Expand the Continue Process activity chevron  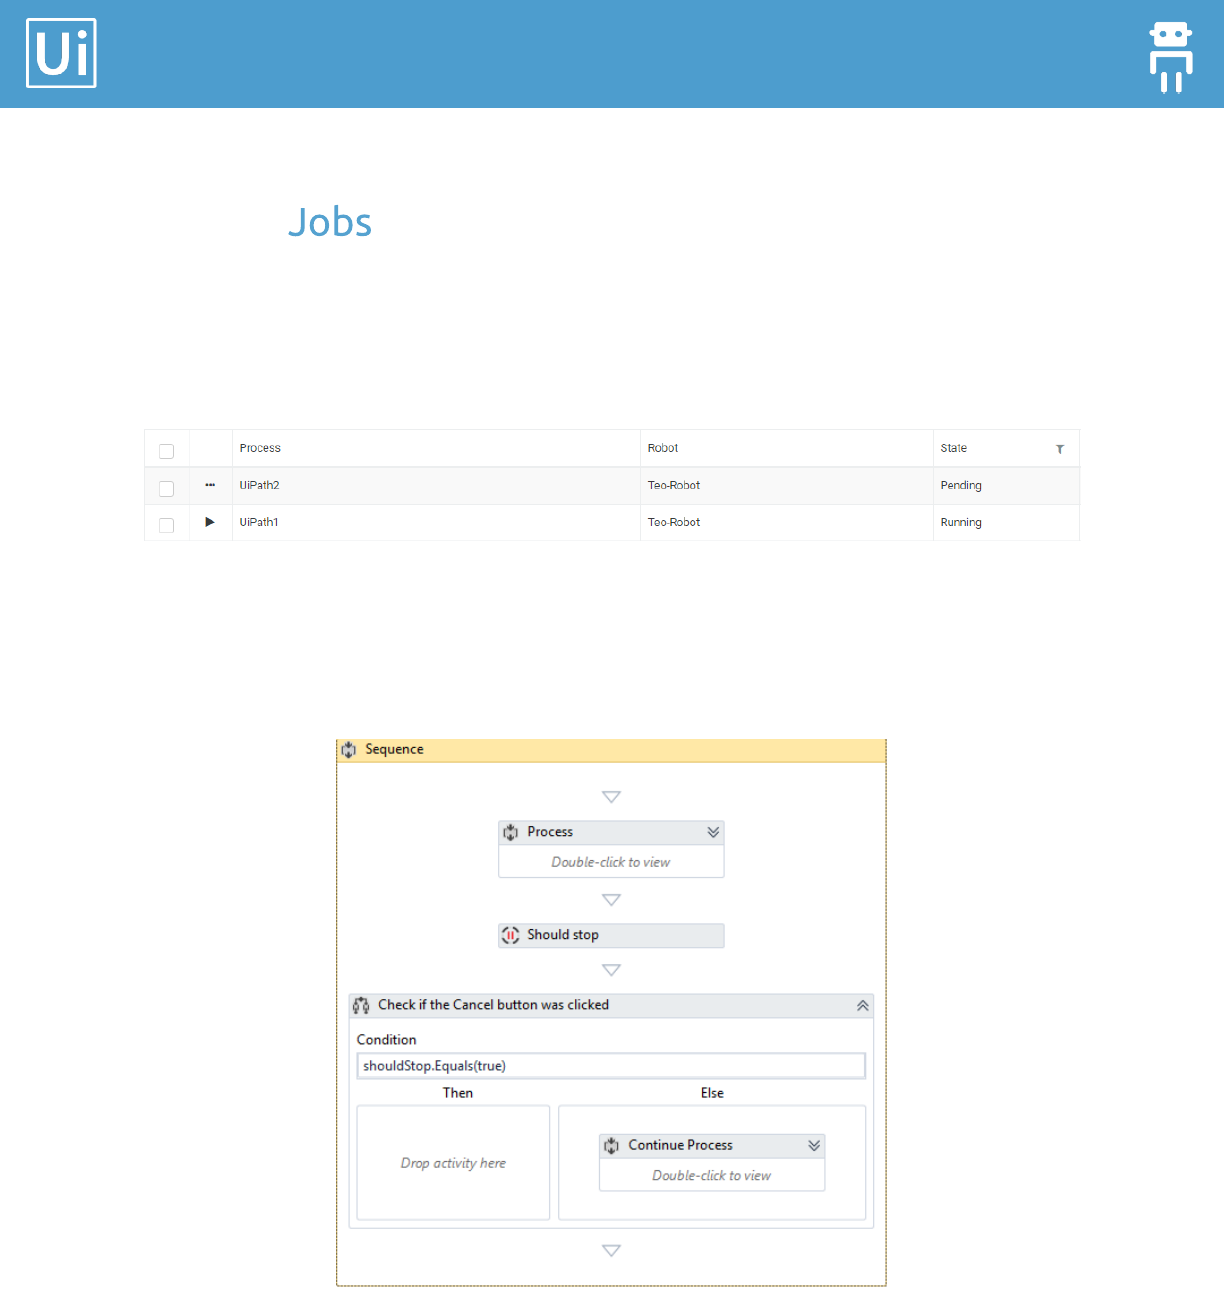(814, 1145)
